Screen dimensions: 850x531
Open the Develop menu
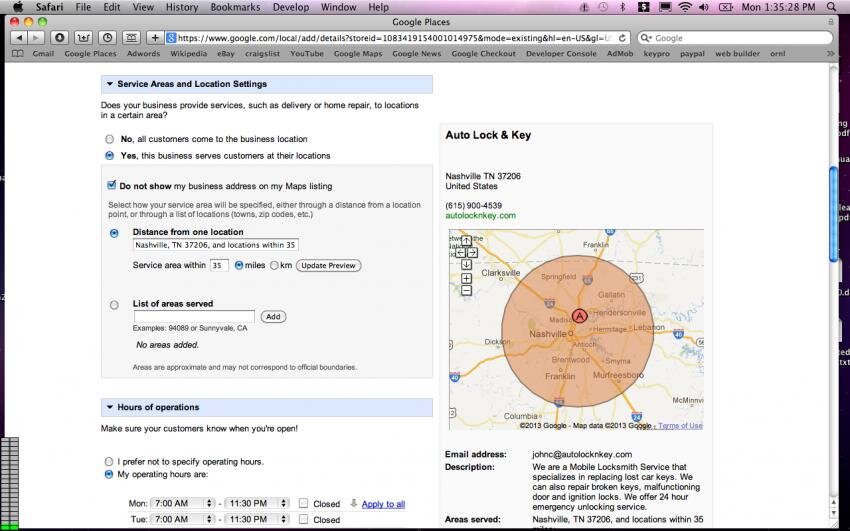[x=291, y=7]
